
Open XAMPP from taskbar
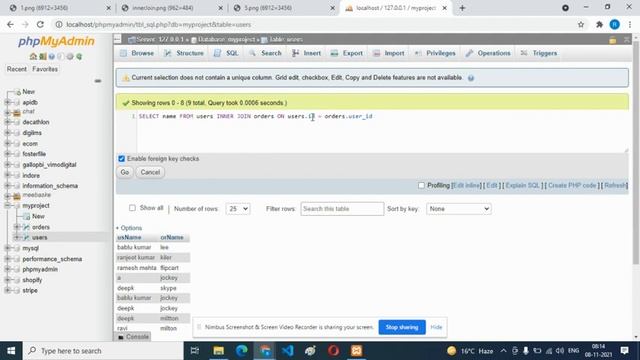pyautogui.click(x=356, y=351)
